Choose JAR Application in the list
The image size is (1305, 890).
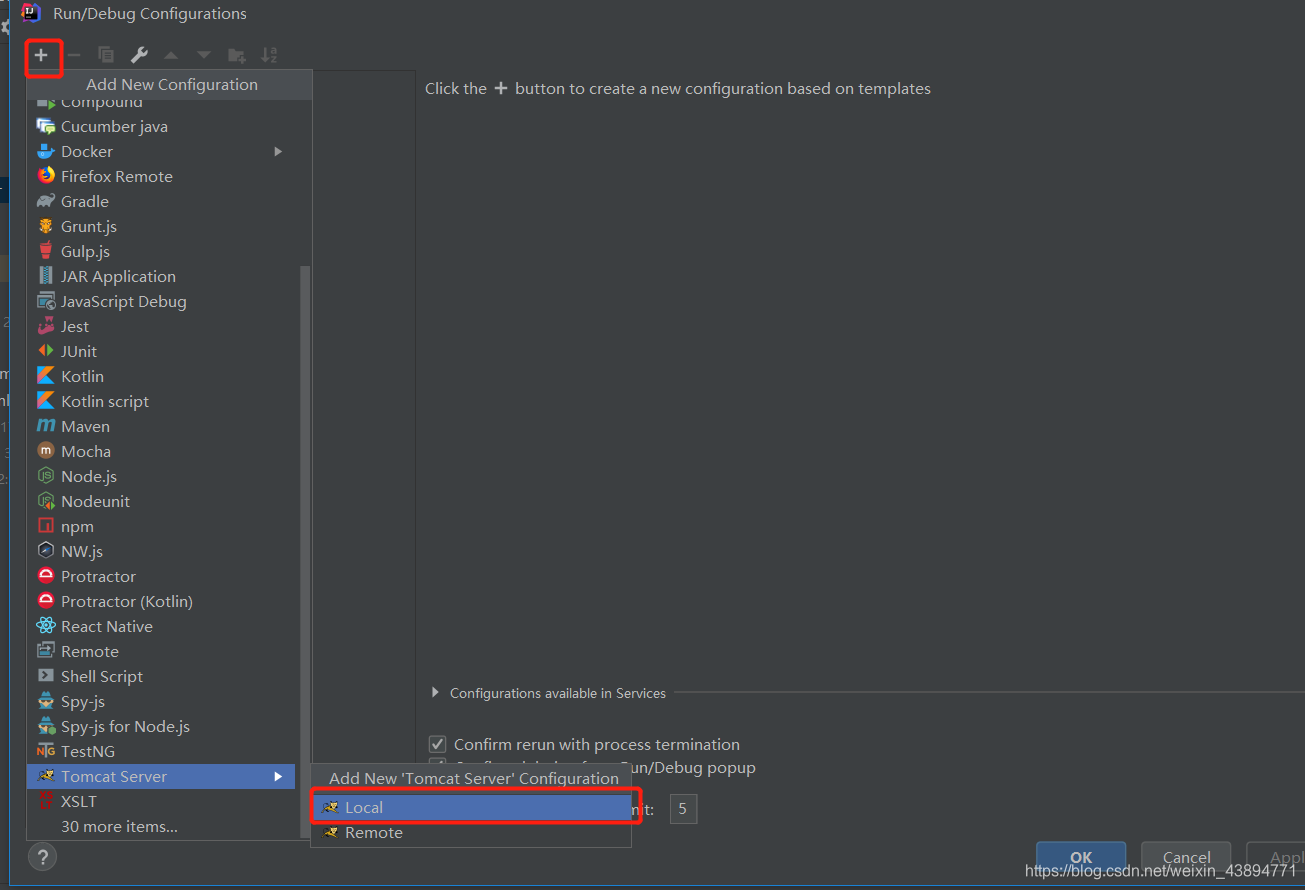[x=161, y=276]
